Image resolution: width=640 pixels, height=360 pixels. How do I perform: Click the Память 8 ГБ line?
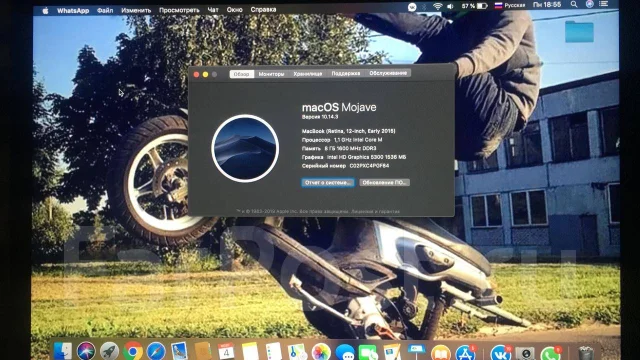pyautogui.click(x=339, y=148)
